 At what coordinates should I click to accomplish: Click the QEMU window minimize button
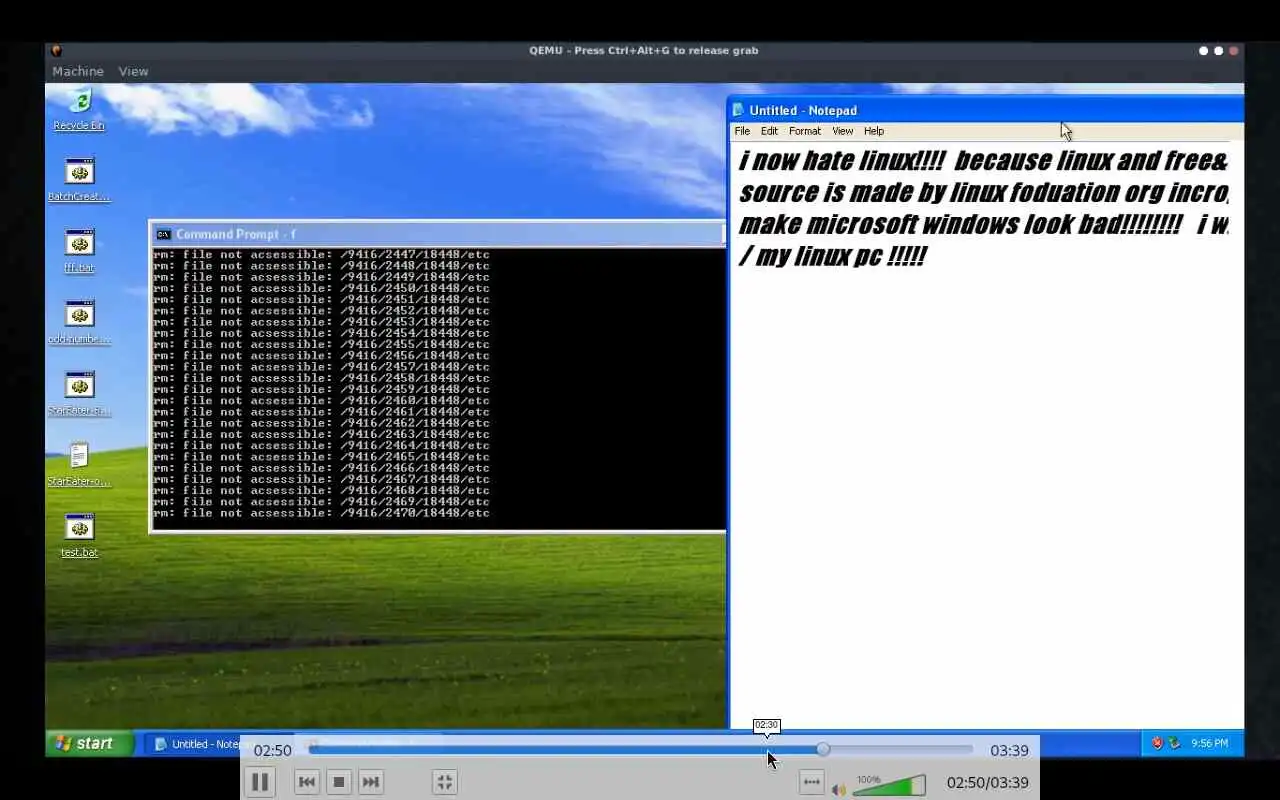[x=1203, y=51]
